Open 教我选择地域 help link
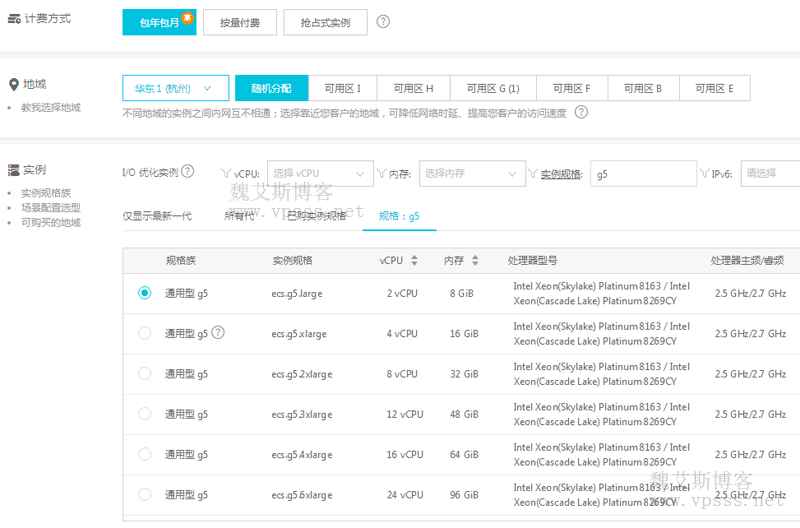The image size is (800, 528). click(51, 107)
